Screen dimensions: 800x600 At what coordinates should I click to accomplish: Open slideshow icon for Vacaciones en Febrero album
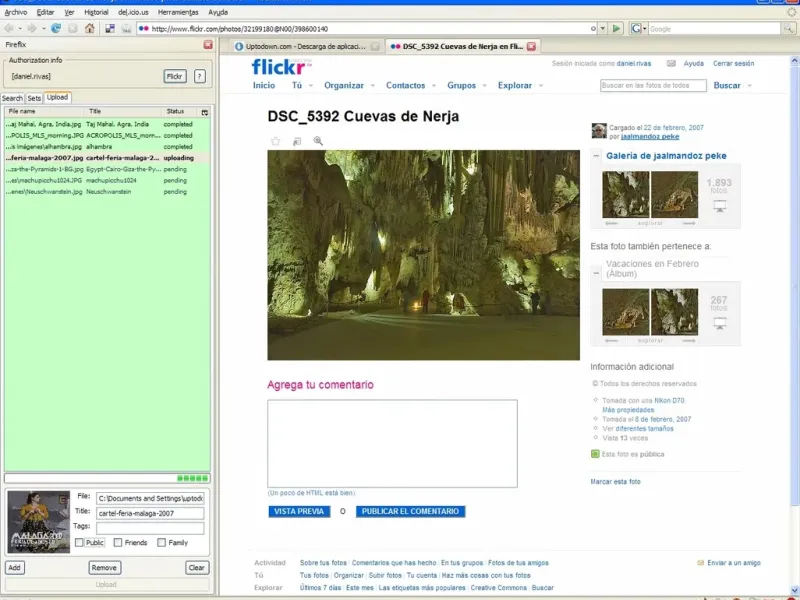tap(719, 323)
